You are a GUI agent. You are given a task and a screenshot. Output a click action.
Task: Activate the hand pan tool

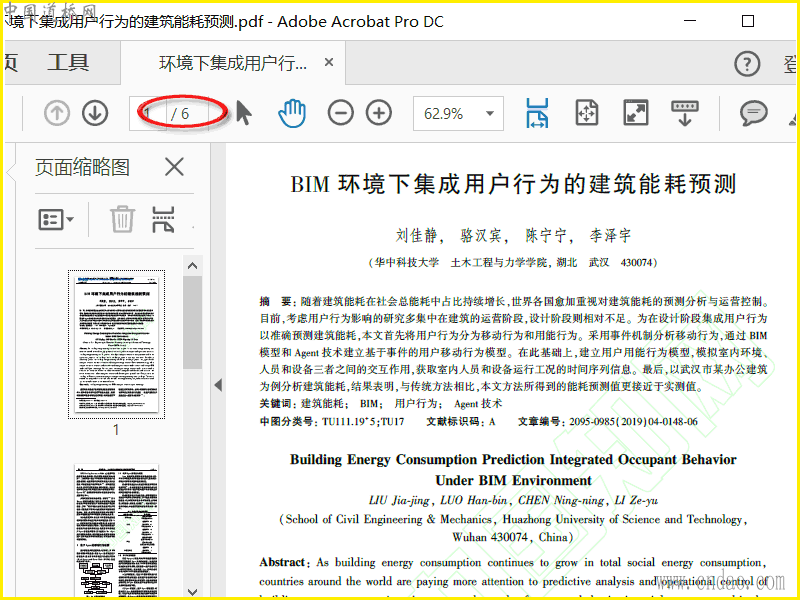[x=292, y=113]
